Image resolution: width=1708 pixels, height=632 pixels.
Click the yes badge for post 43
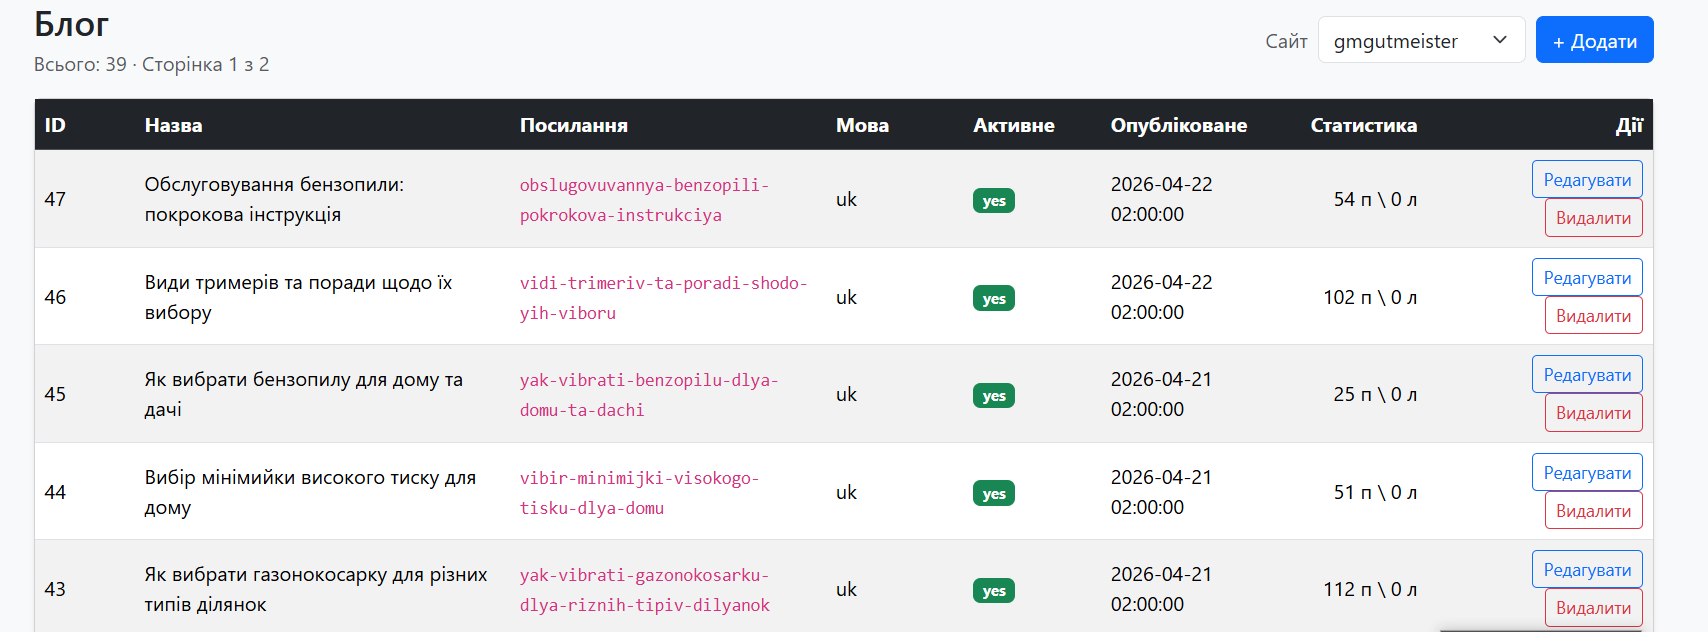pos(994,590)
